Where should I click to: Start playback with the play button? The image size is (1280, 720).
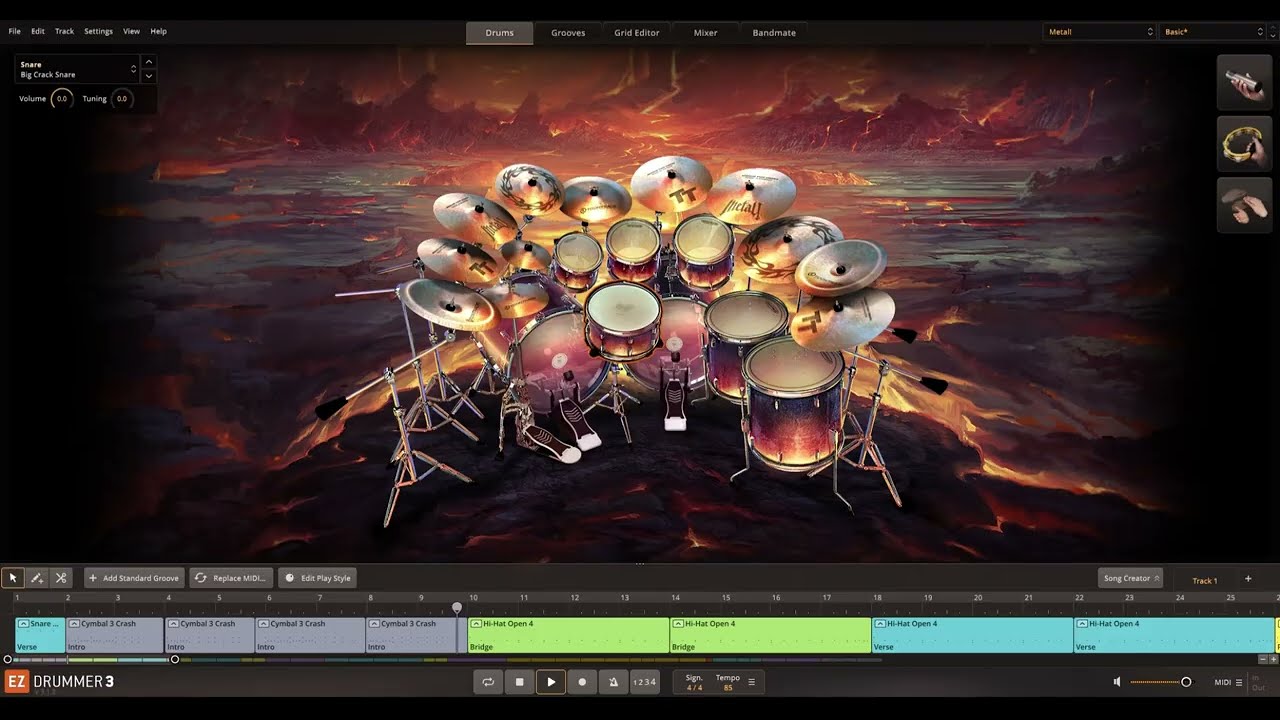(x=551, y=682)
